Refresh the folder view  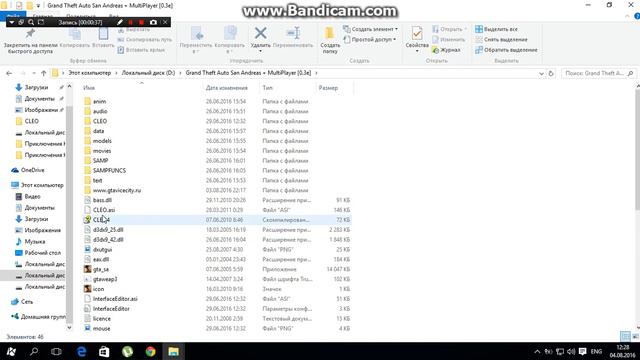click(x=551, y=73)
